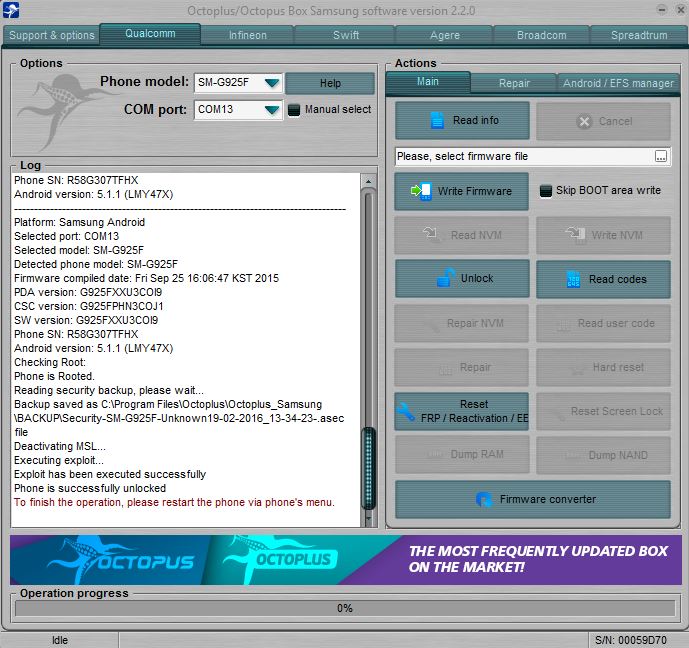The width and height of the screenshot is (689, 648).
Task: Click log line 'Deactivating MSL...'
Action: [60, 446]
